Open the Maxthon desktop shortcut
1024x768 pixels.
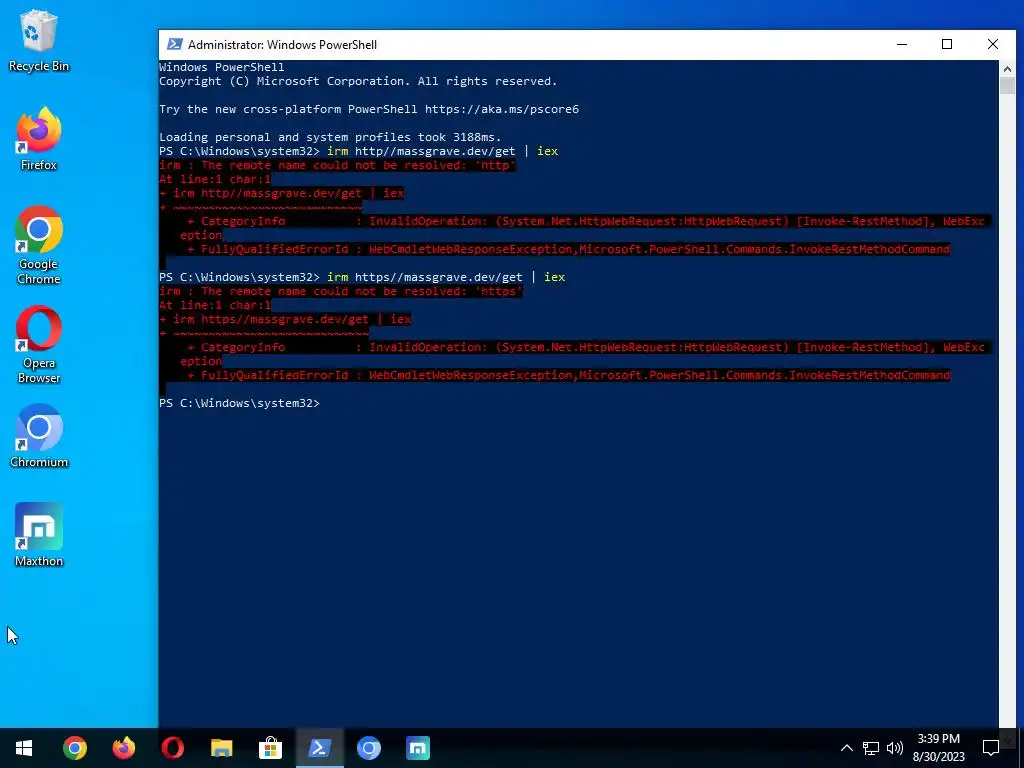click(x=39, y=535)
